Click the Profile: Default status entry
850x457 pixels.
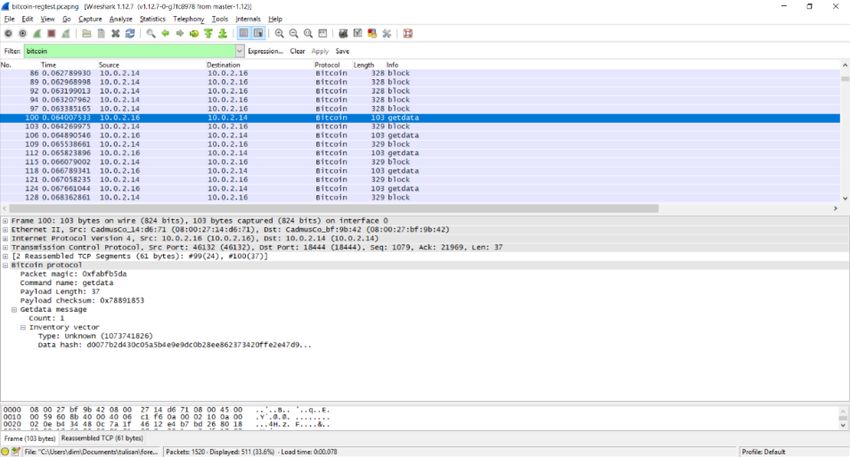[x=763, y=452]
